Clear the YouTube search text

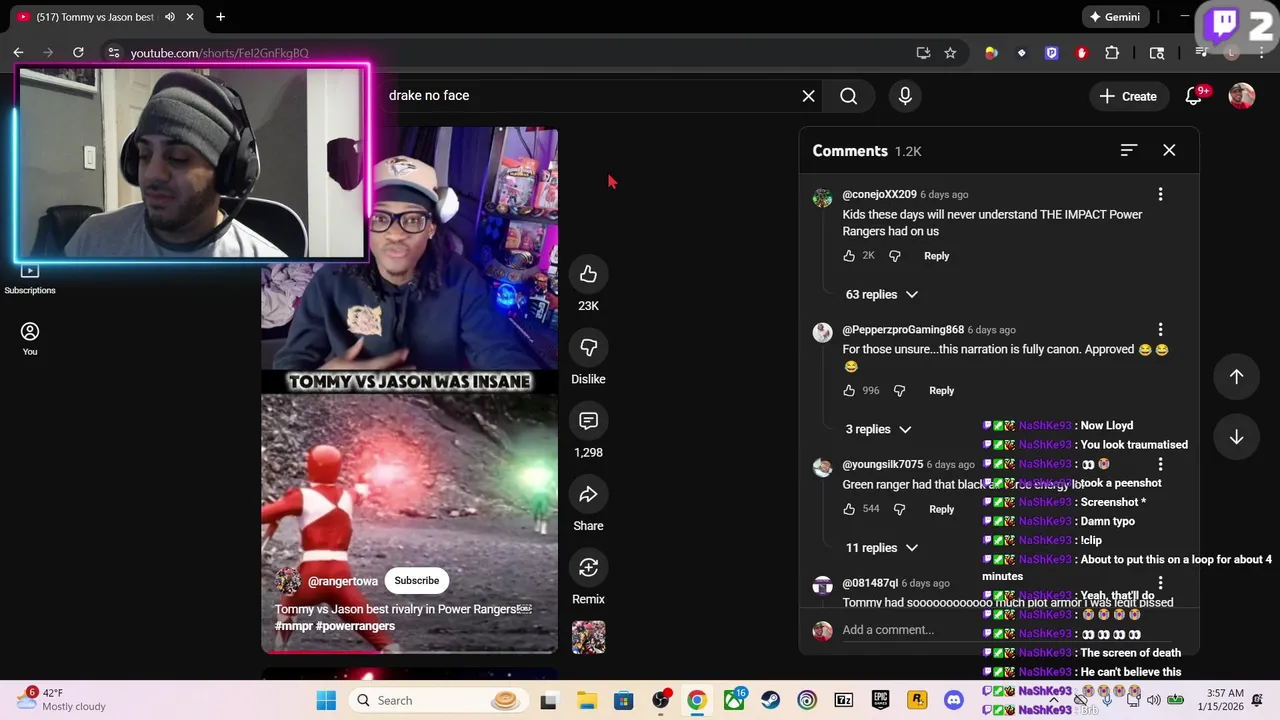point(808,96)
